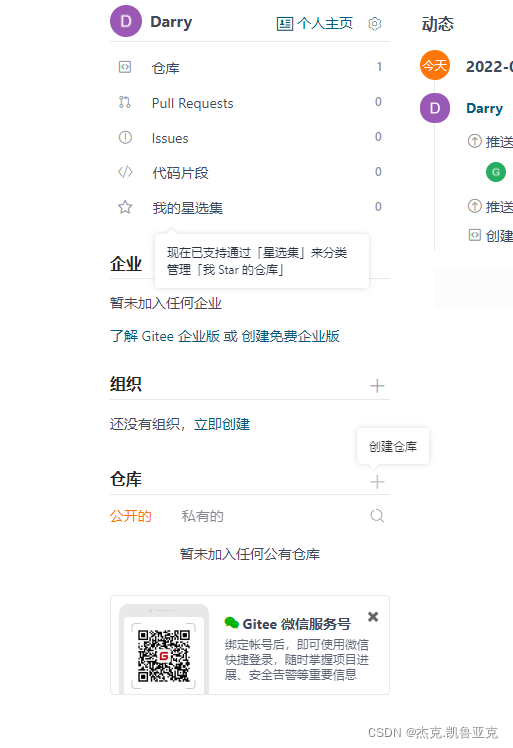Click the green G repository avatar
The width and height of the screenshot is (513, 748).
coord(496,172)
